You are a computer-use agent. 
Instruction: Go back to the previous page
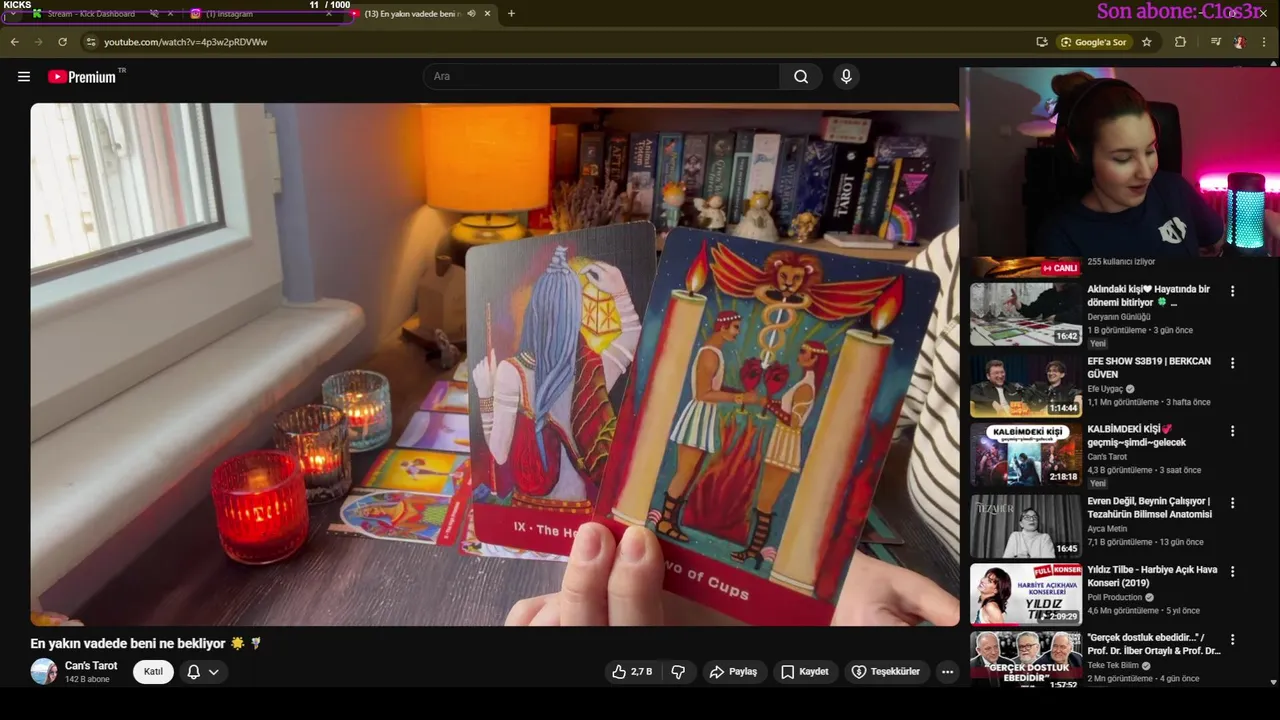pos(14,42)
